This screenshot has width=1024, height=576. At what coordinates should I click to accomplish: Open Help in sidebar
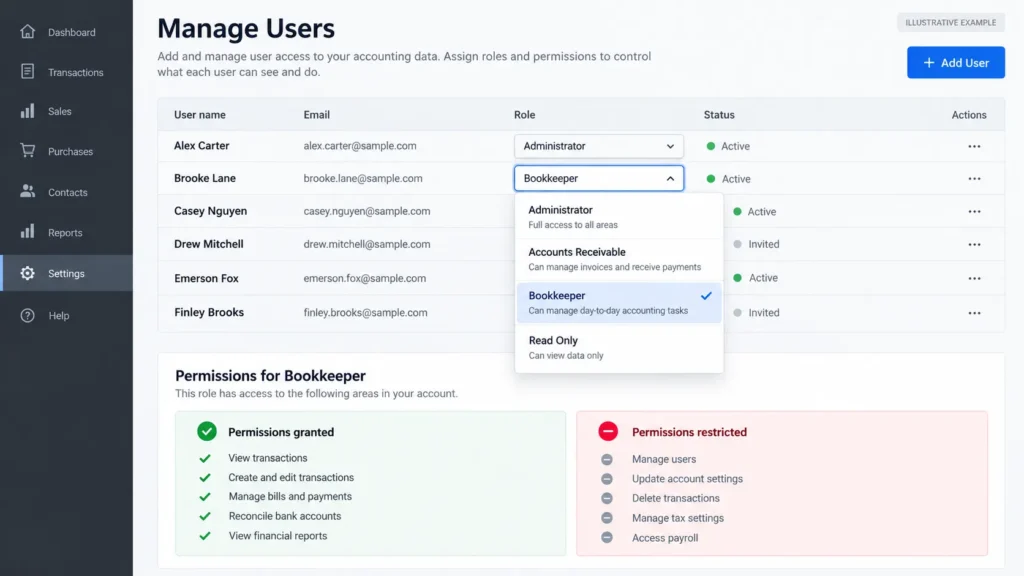click(66, 315)
